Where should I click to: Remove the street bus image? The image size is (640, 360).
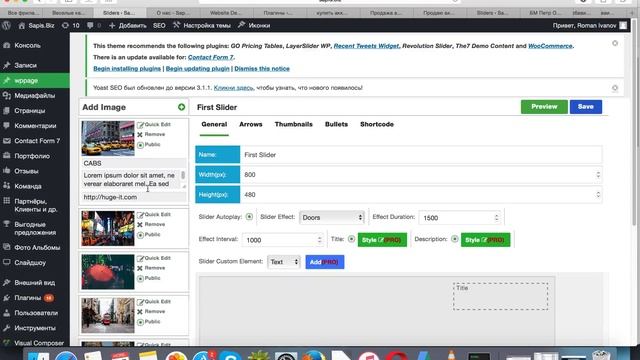pos(151,311)
